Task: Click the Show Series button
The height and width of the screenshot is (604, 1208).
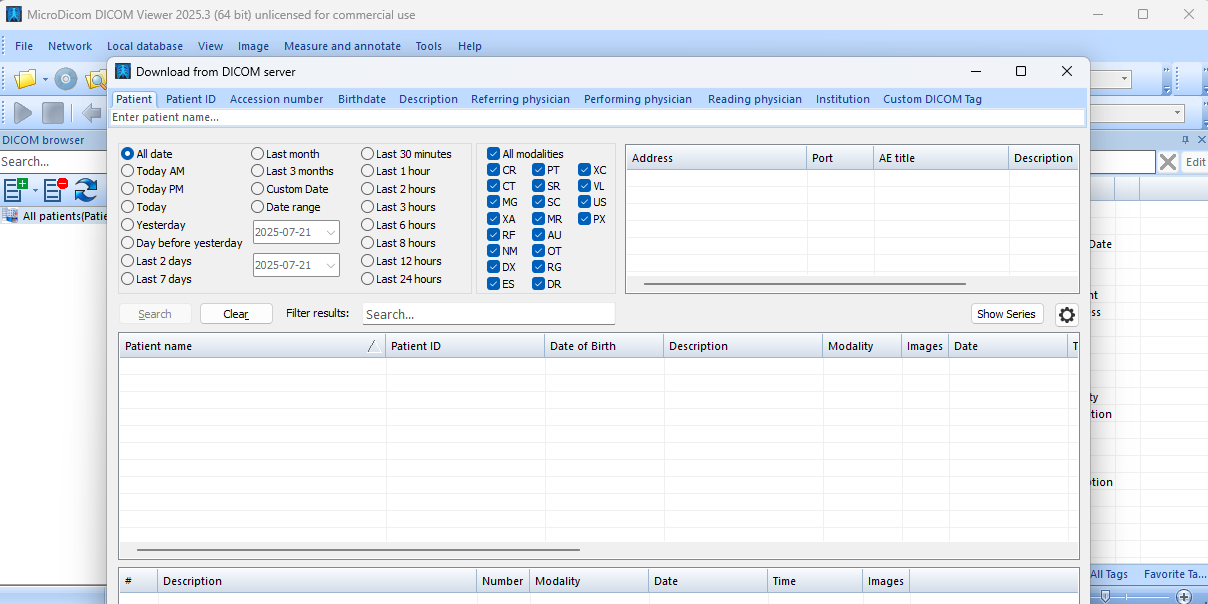Action: tap(1006, 314)
